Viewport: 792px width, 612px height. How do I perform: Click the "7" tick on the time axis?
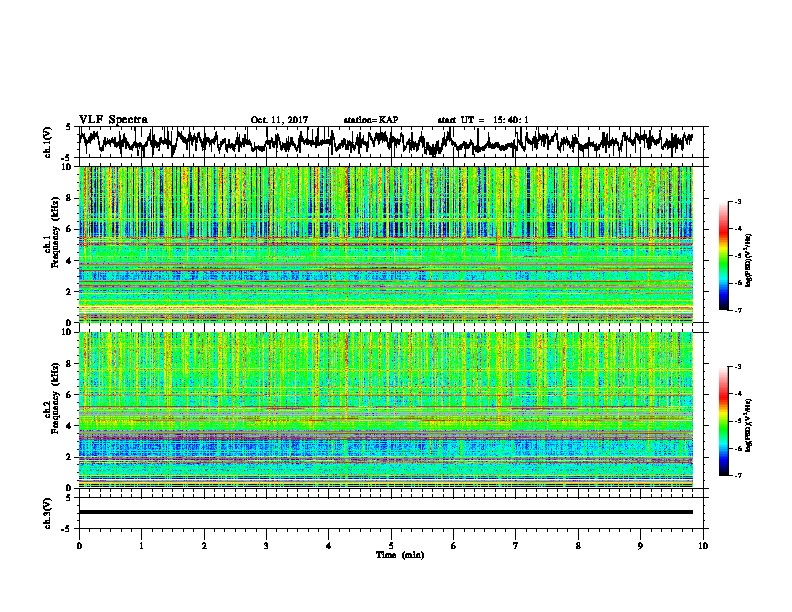(516, 546)
